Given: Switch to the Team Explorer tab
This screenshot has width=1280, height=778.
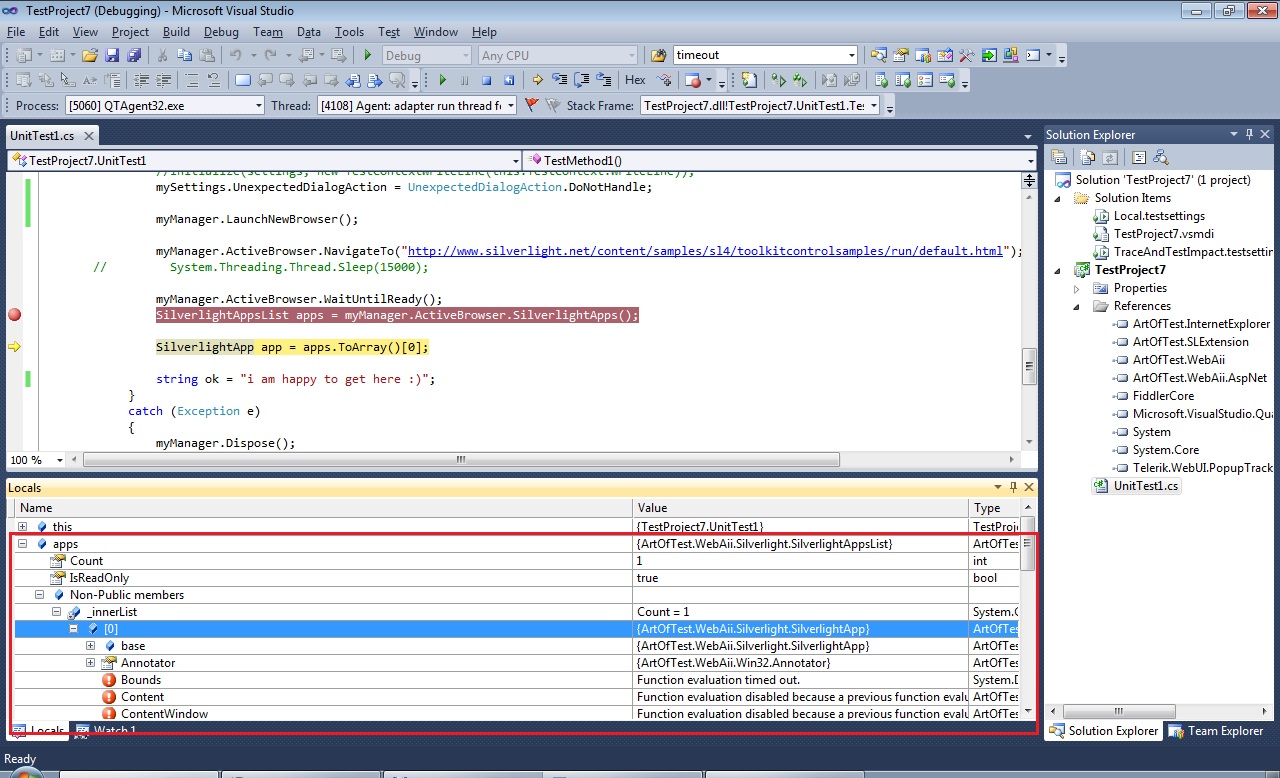Looking at the screenshot, I should (1216, 731).
